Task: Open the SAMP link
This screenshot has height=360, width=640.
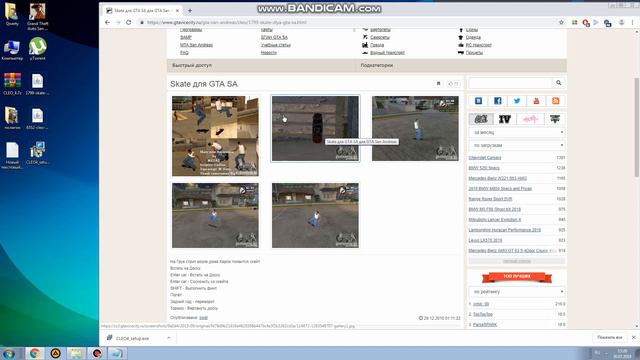Action: (x=186, y=37)
